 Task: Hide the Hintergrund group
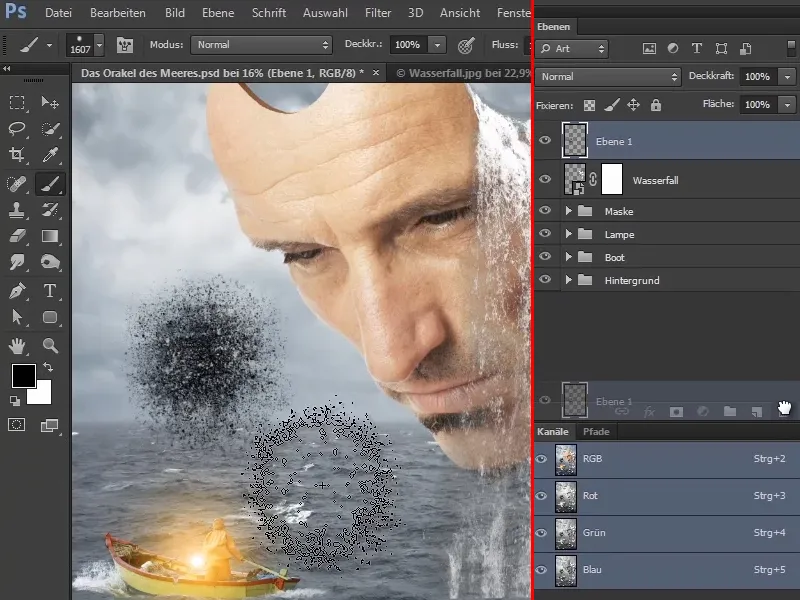[x=545, y=280]
